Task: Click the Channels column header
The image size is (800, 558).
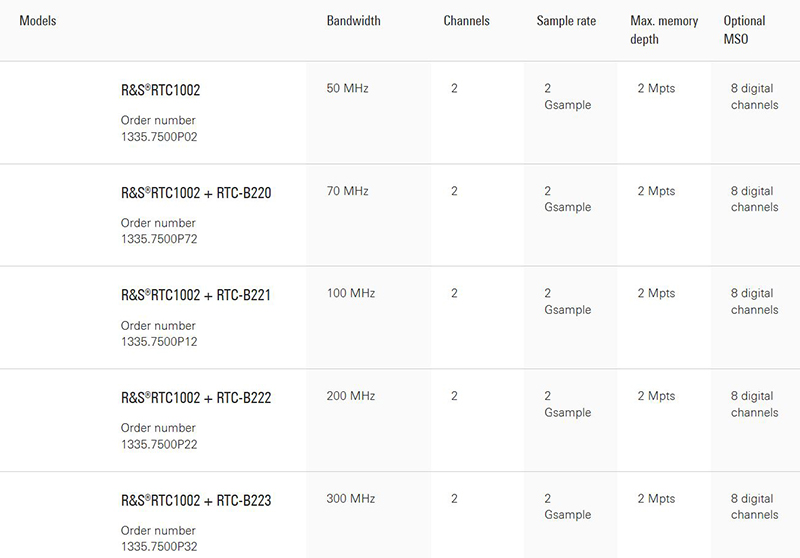Action: [466, 21]
